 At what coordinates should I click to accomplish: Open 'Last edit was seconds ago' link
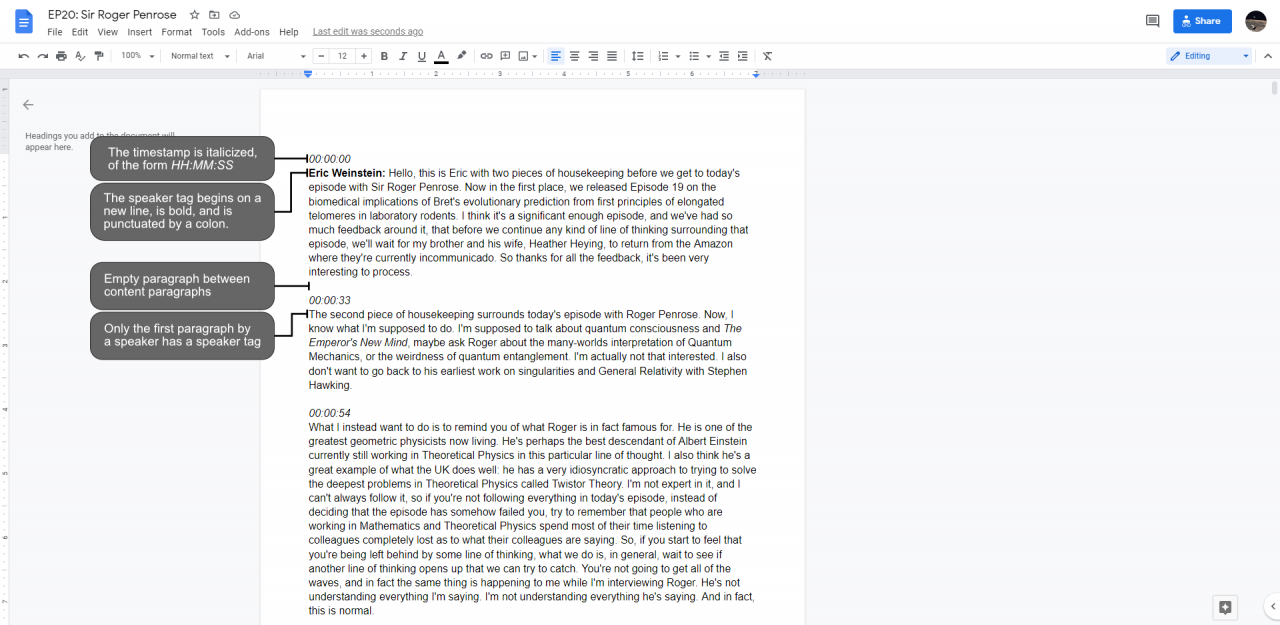[x=367, y=32]
